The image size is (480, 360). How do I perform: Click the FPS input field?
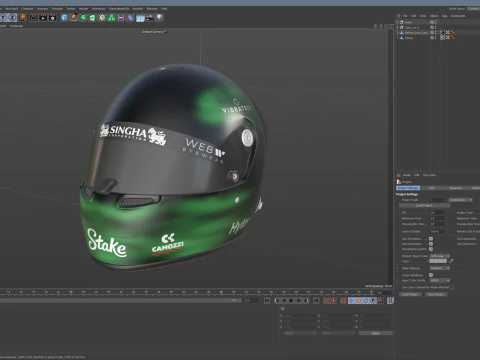(x=437, y=212)
